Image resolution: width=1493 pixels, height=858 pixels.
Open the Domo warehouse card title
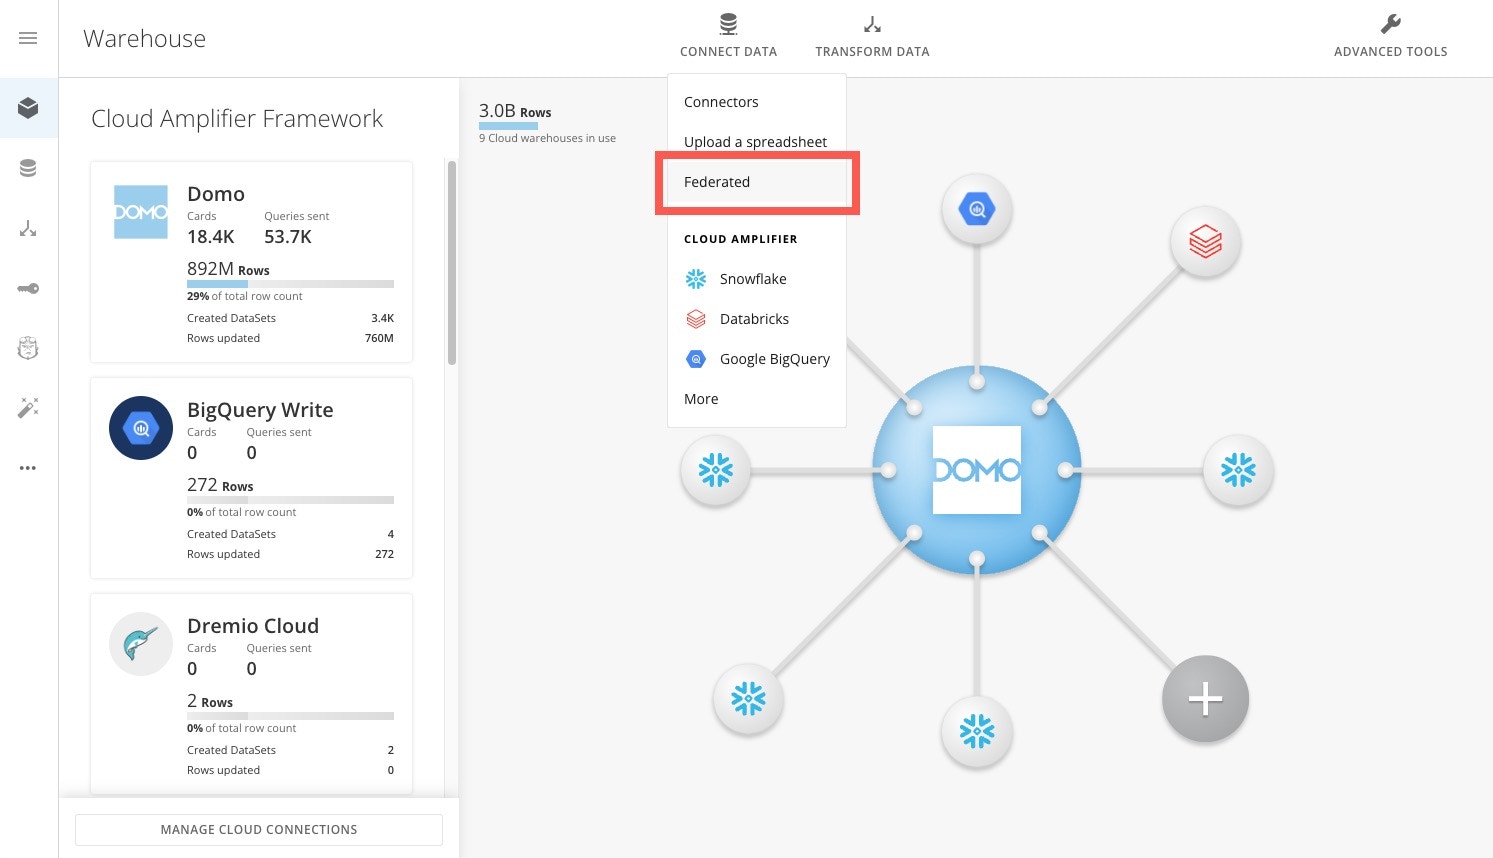[x=216, y=194]
